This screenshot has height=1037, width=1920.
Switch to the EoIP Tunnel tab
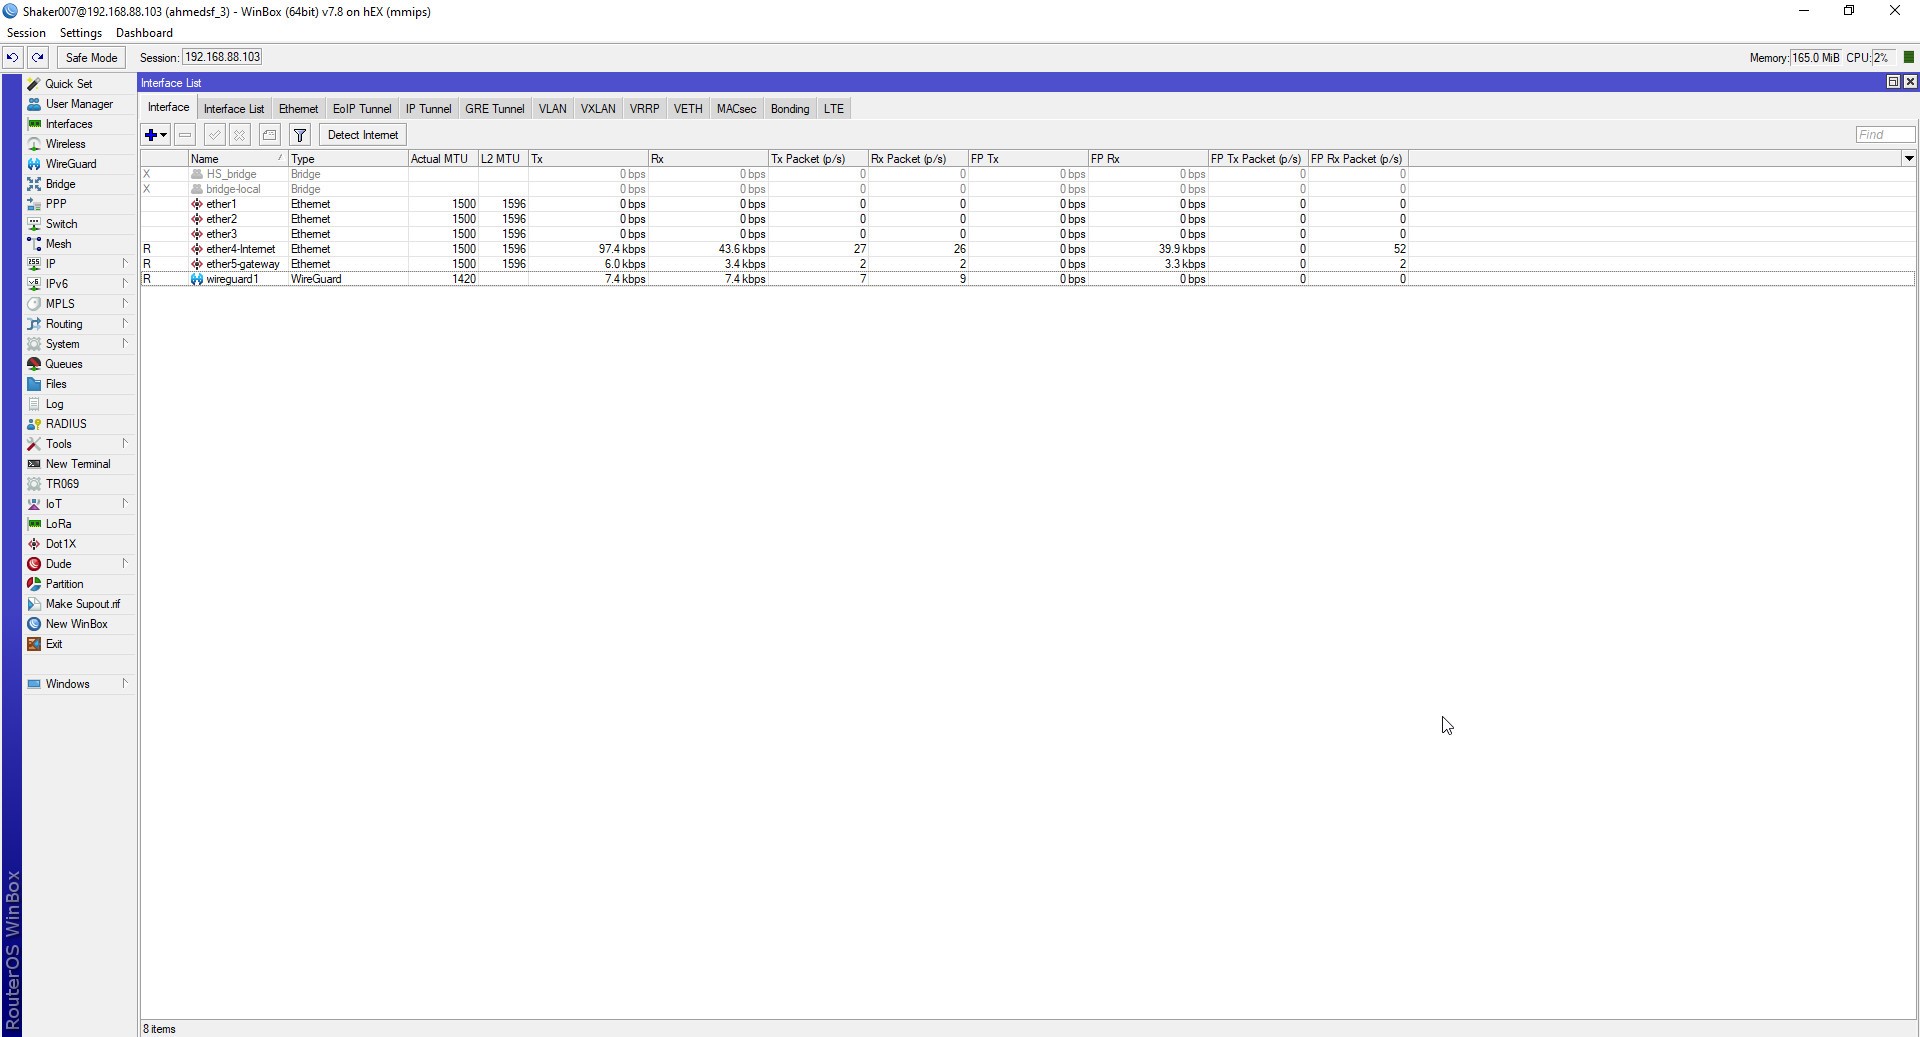[x=362, y=109]
